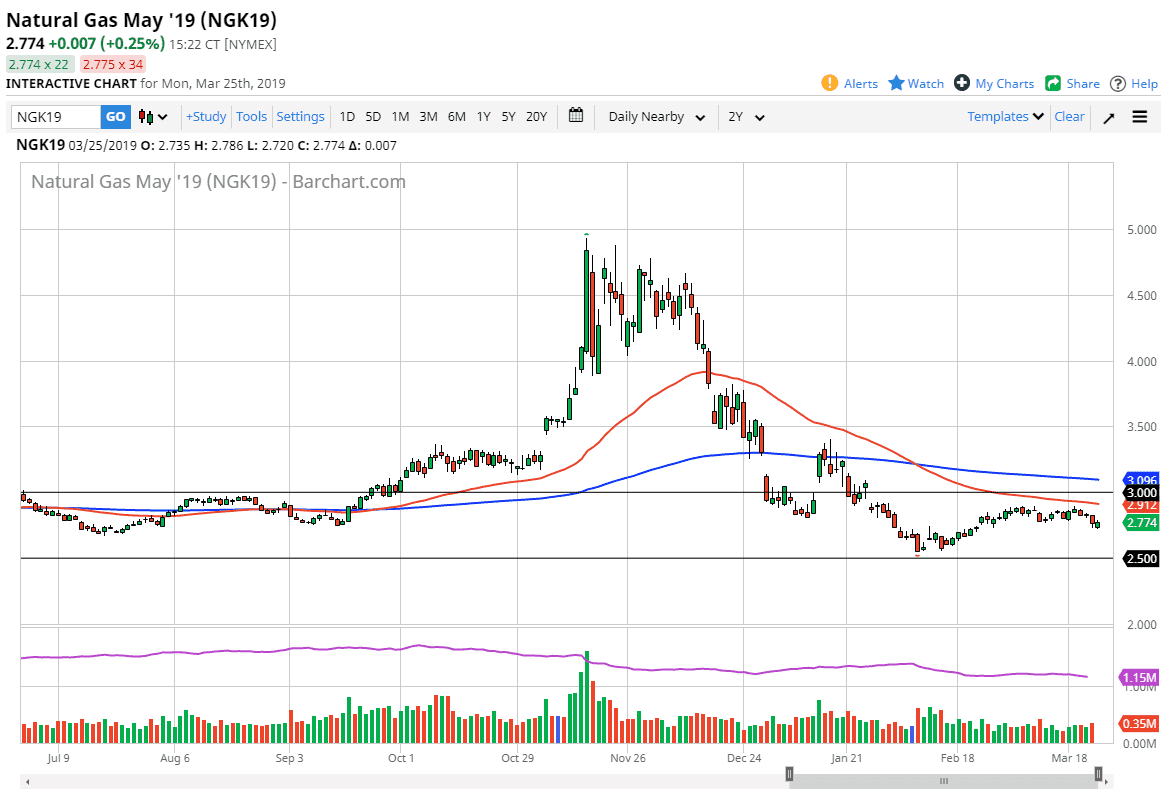Open the Templates dropdown
1172x794 pixels.
point(1005,117)
